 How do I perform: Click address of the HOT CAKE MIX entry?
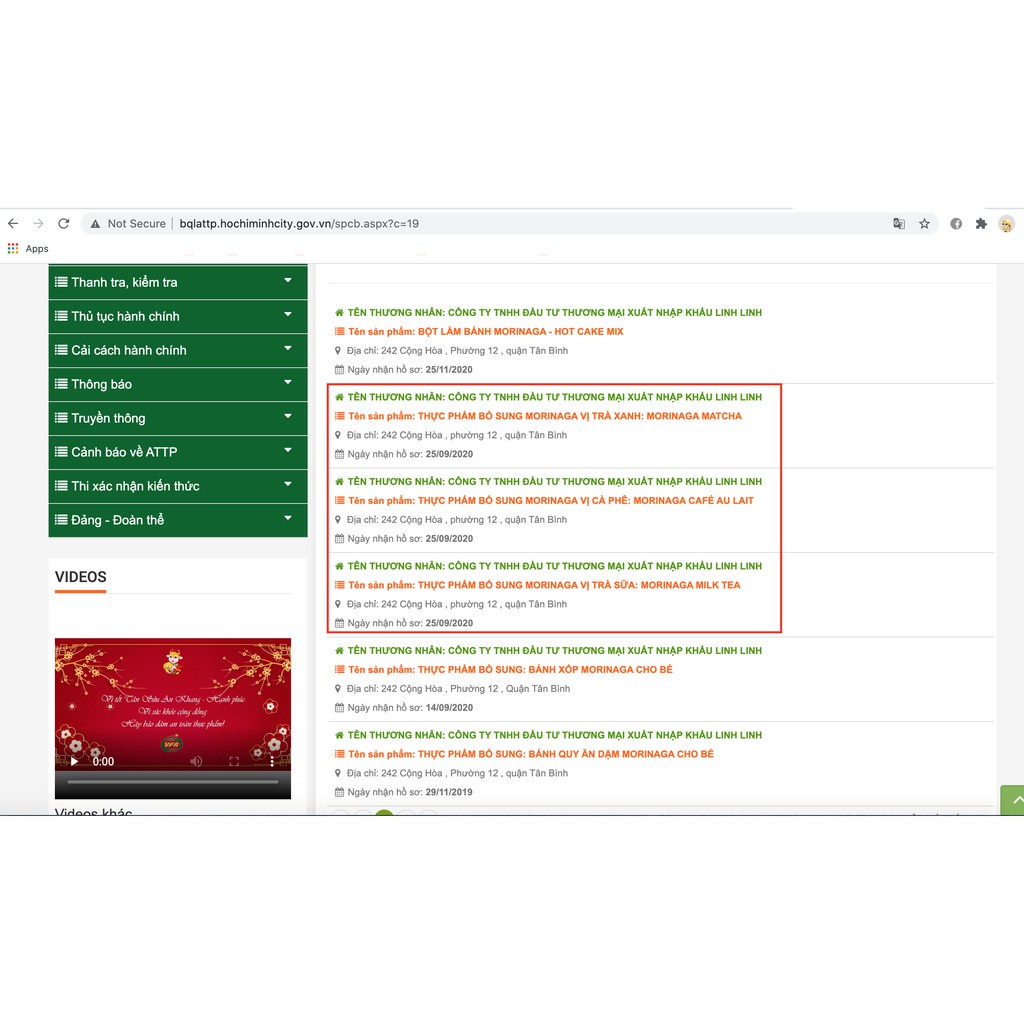click(457, 351)
